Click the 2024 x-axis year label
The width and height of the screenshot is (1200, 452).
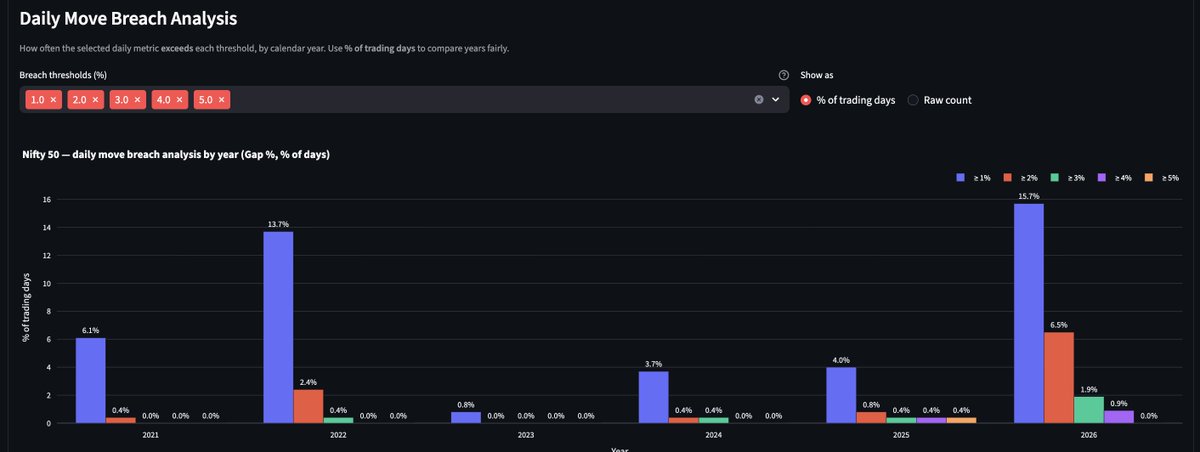tap(713, 436)
